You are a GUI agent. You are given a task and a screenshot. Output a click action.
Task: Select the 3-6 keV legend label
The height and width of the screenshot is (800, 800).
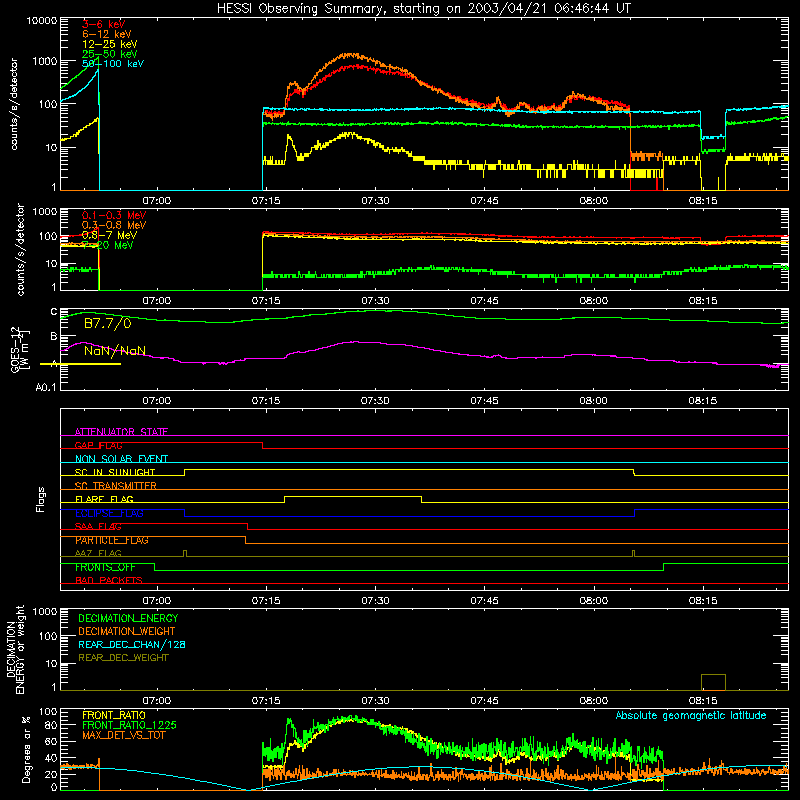pos(104,24)
